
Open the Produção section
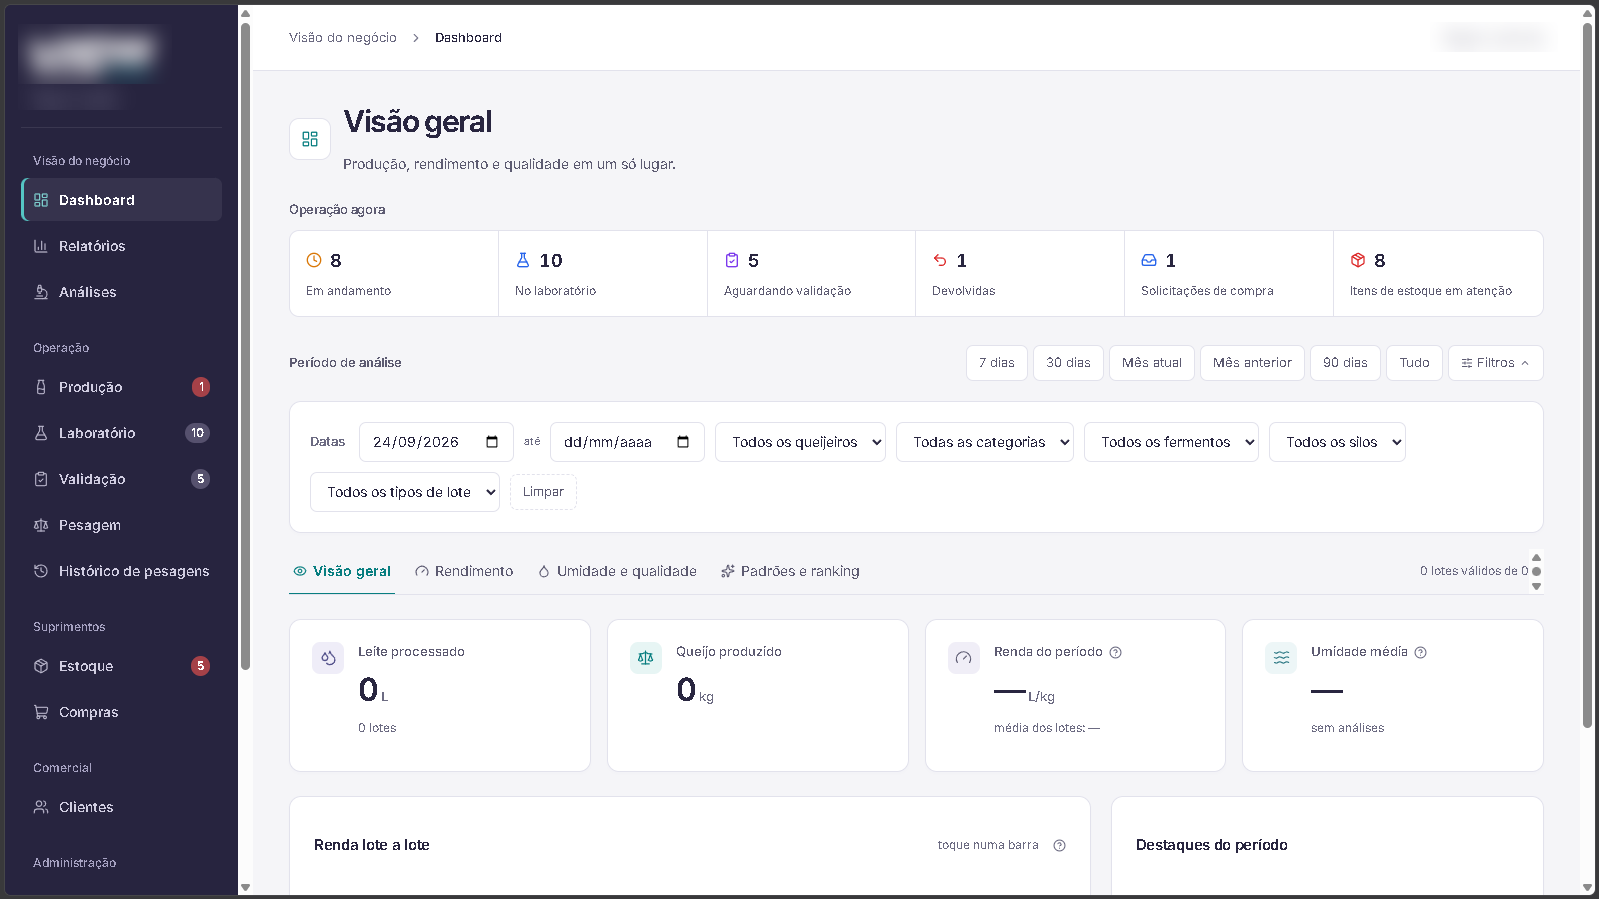(122, 387)
